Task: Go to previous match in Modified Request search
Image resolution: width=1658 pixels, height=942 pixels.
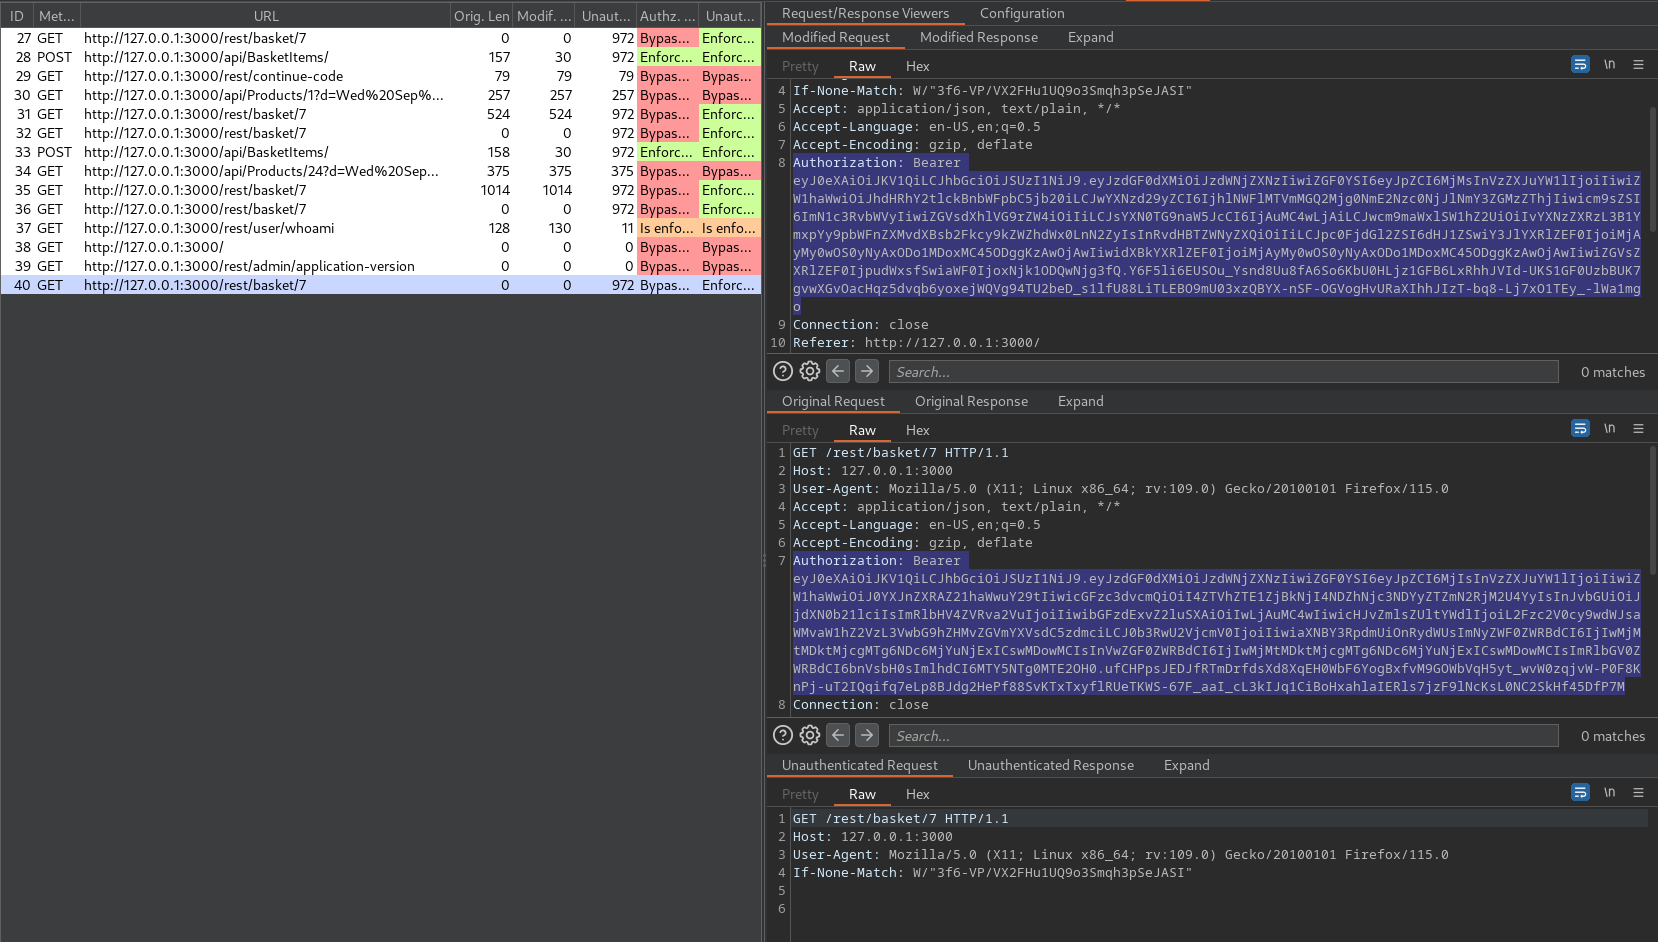Action: (838, 372)
